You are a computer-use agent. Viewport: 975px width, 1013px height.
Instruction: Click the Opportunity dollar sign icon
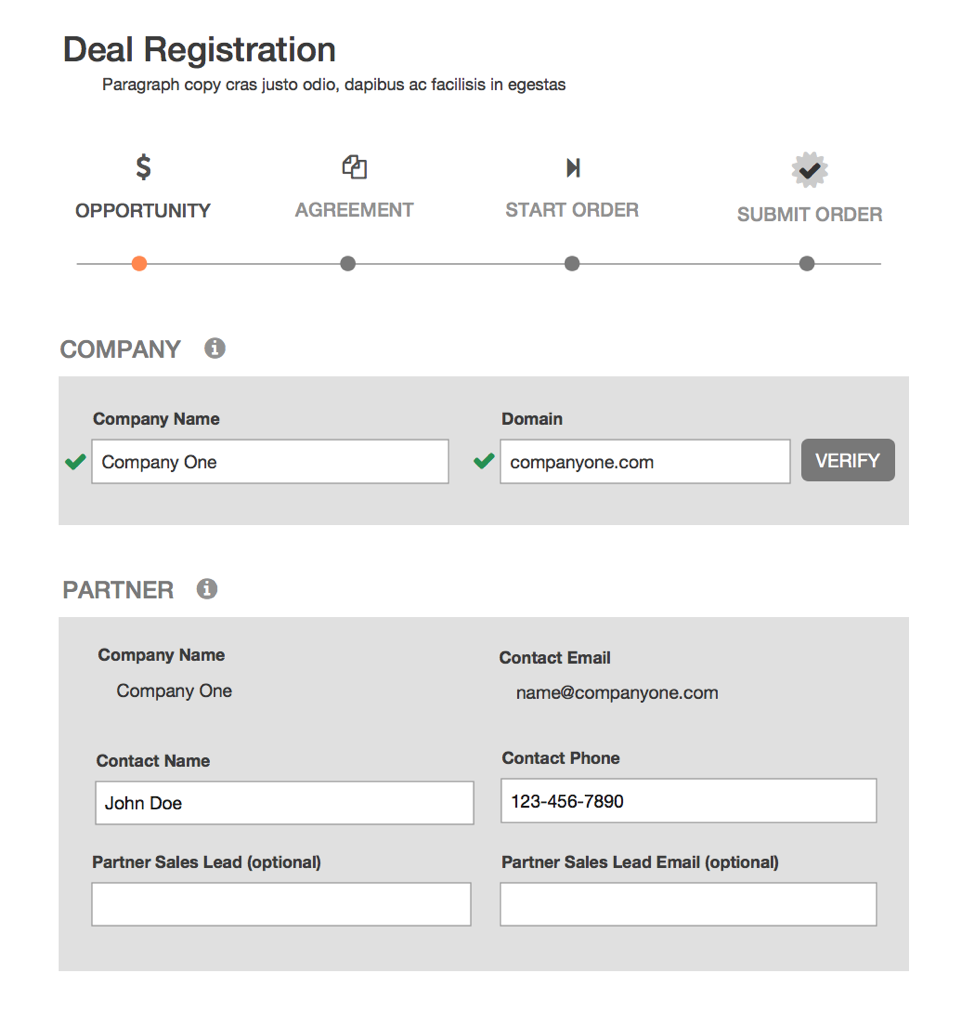click(143, 167)
